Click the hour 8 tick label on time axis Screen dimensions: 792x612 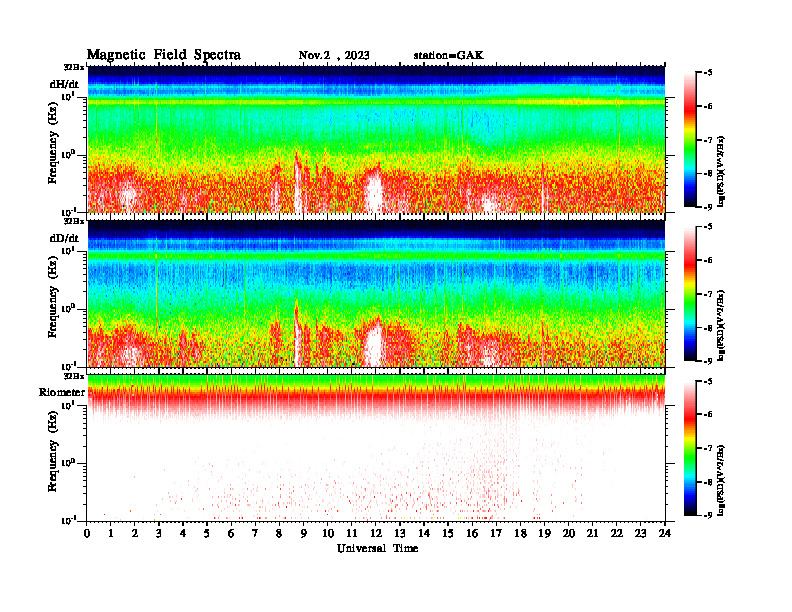pyautogui.click(x=279, y=534)
